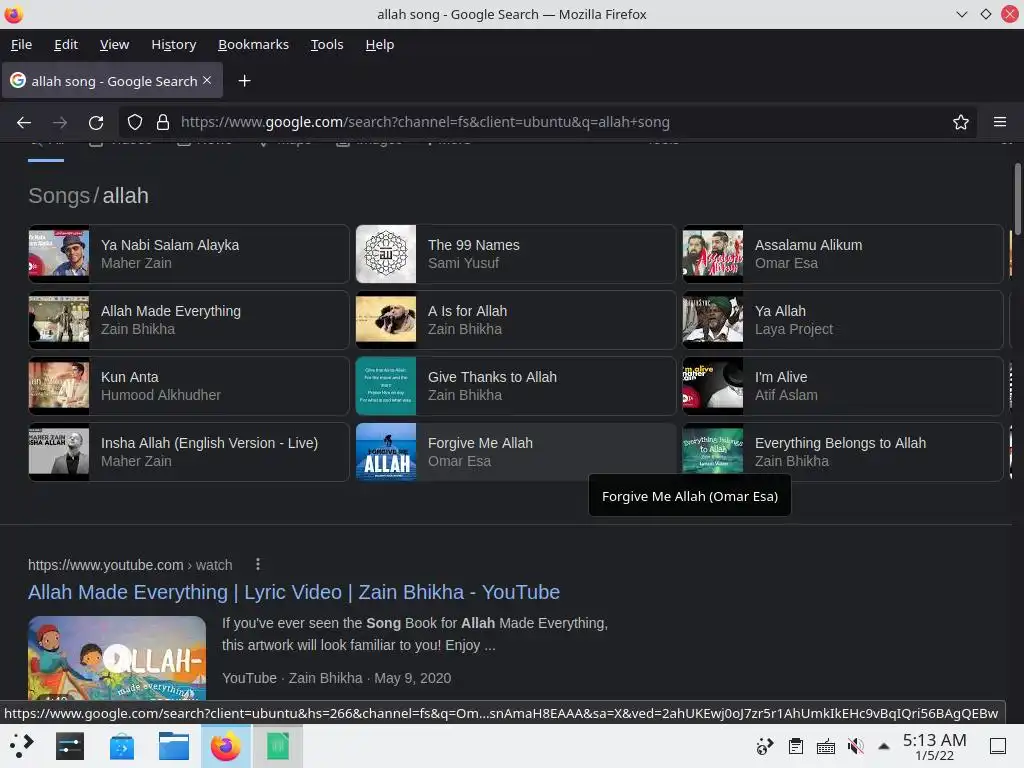This screenshot has width=1024, height=768.
Task: Select the allah song browser tab
Action: tap(112, 80)
